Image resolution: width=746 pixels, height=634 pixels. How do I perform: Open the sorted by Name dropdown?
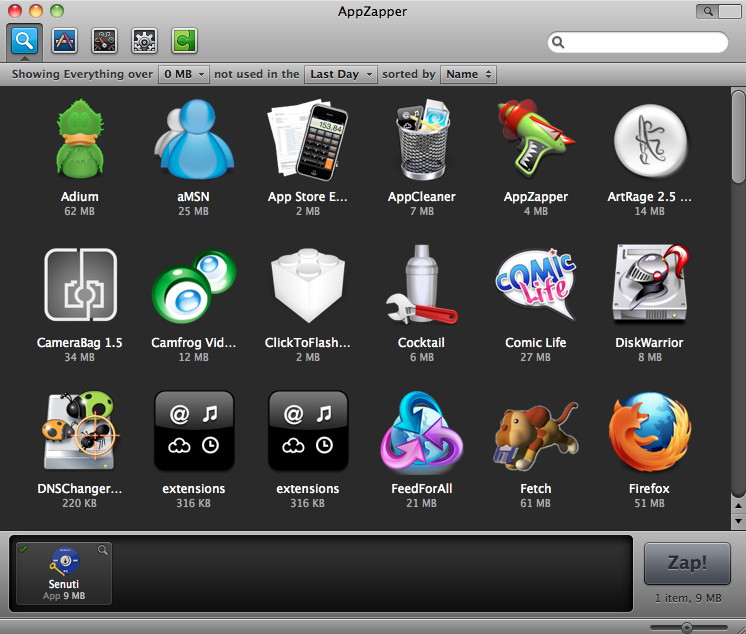pyautogui.click(x=469, y=74)
